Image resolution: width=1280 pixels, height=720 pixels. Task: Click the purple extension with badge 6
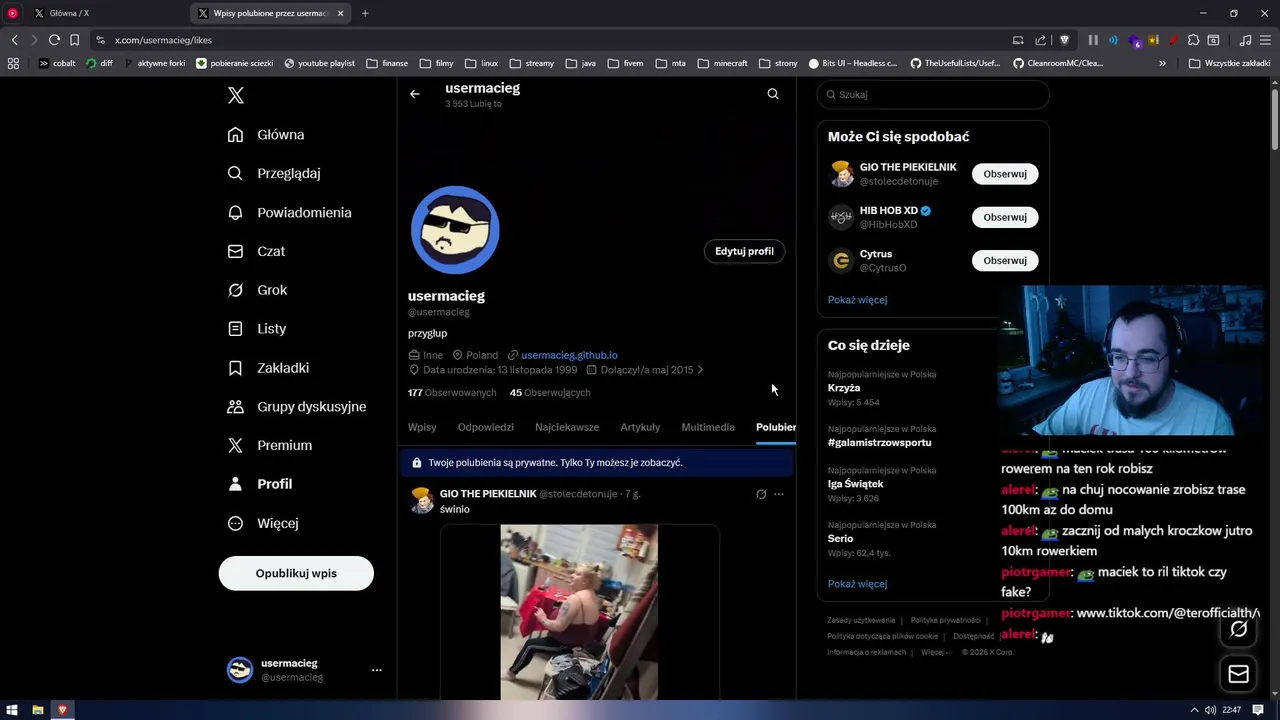tap(1134, 41)
